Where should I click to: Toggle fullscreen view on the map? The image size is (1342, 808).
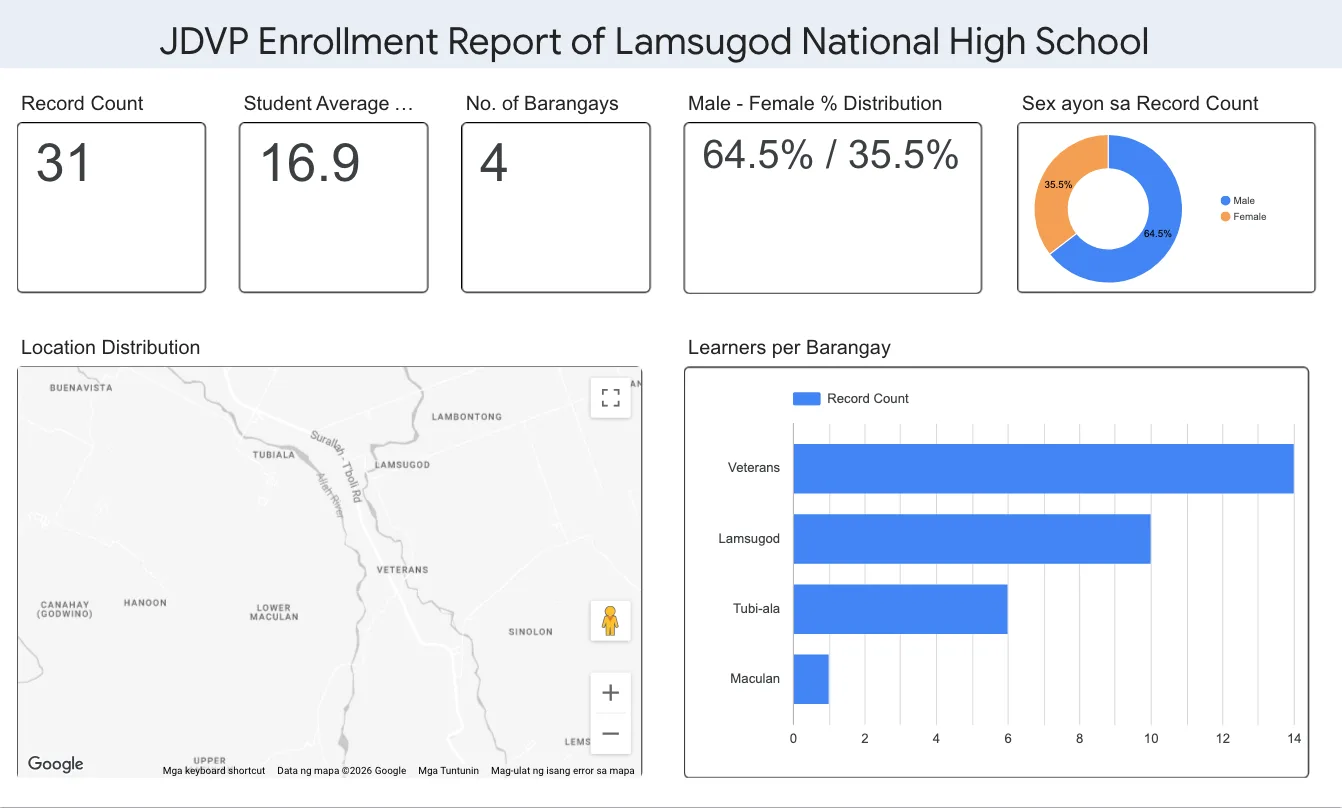pyautogui.click(x=610, y=397)
